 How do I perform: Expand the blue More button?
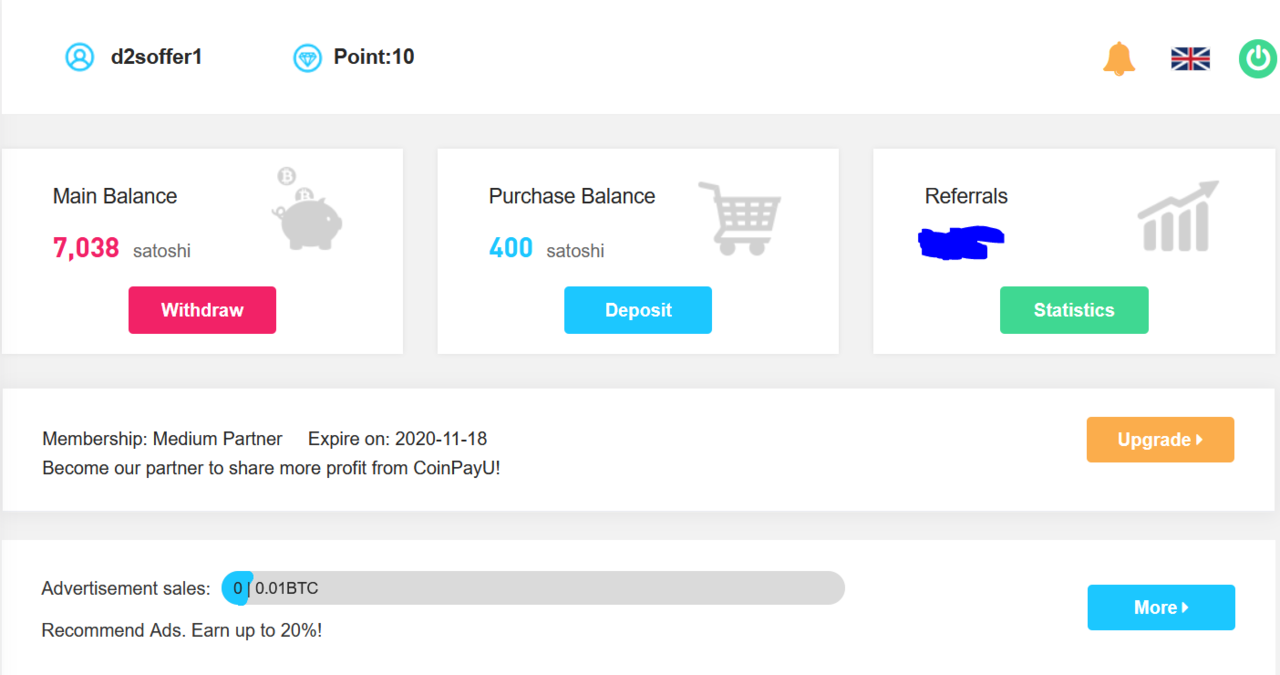tap(1161, 607)
